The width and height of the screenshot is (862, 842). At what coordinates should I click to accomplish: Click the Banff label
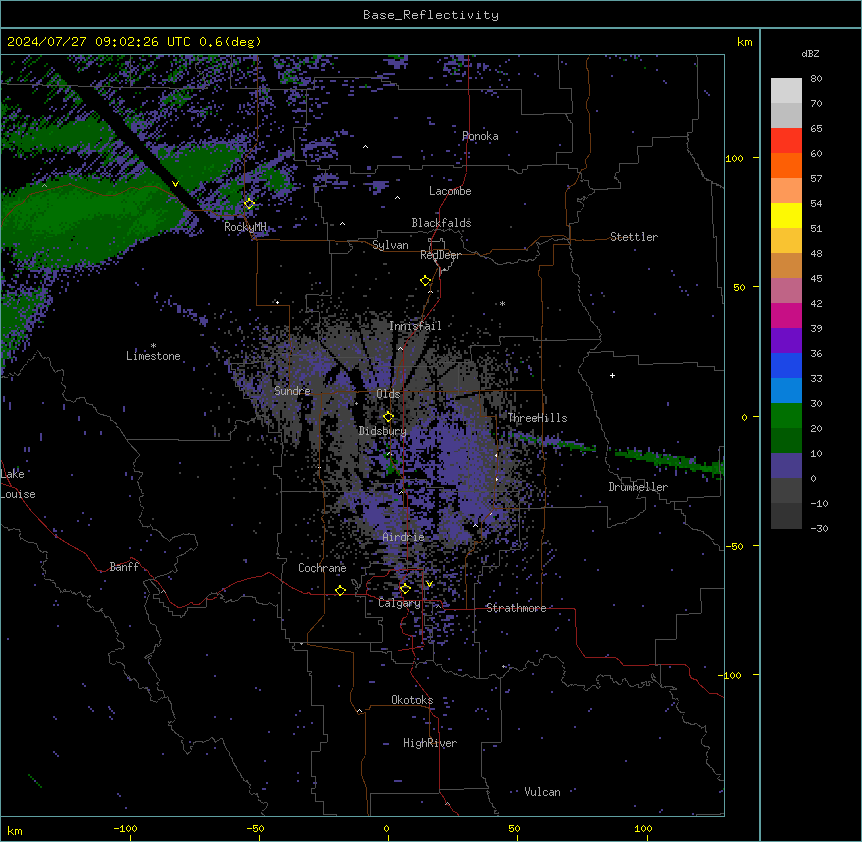pyautogui.click(x=124, y=567)
